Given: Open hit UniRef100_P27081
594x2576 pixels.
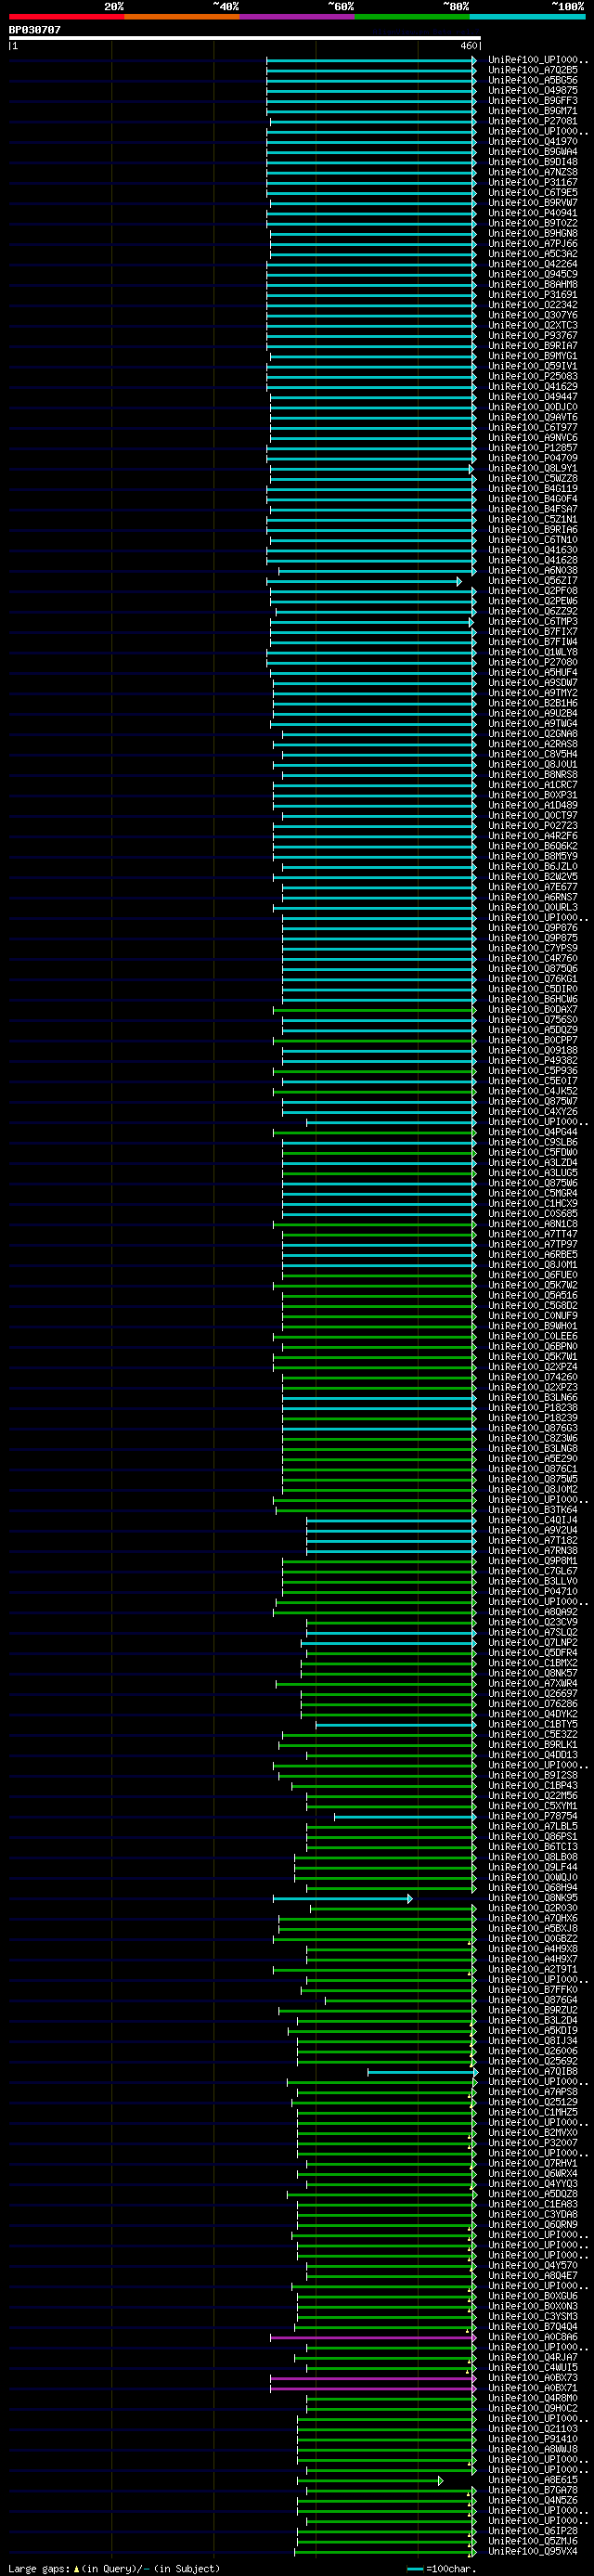Looking at the screenshot, I should 532,121.
